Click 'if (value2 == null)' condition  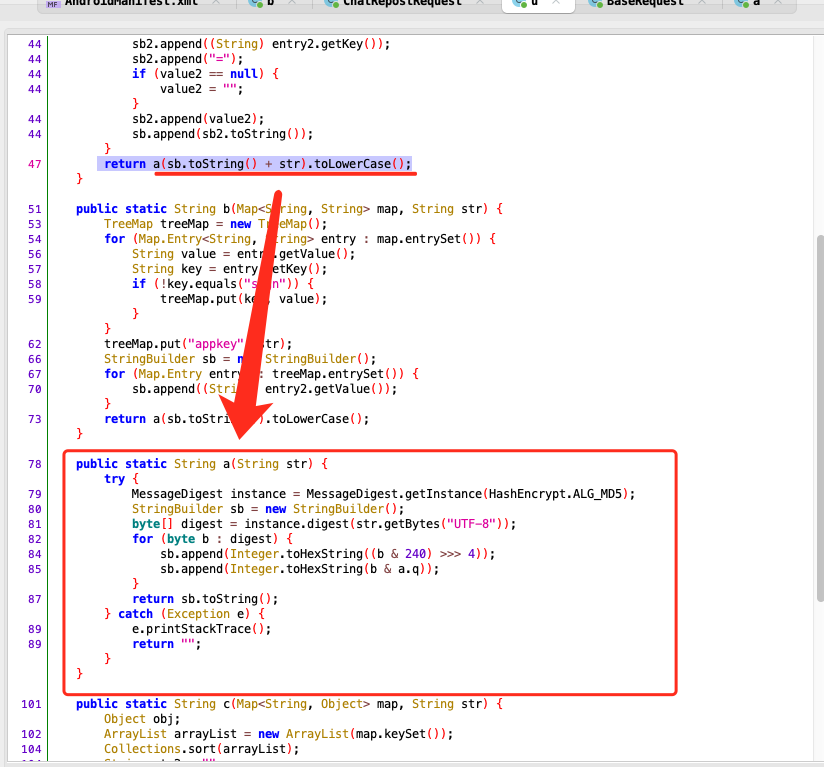click(198, 74)
